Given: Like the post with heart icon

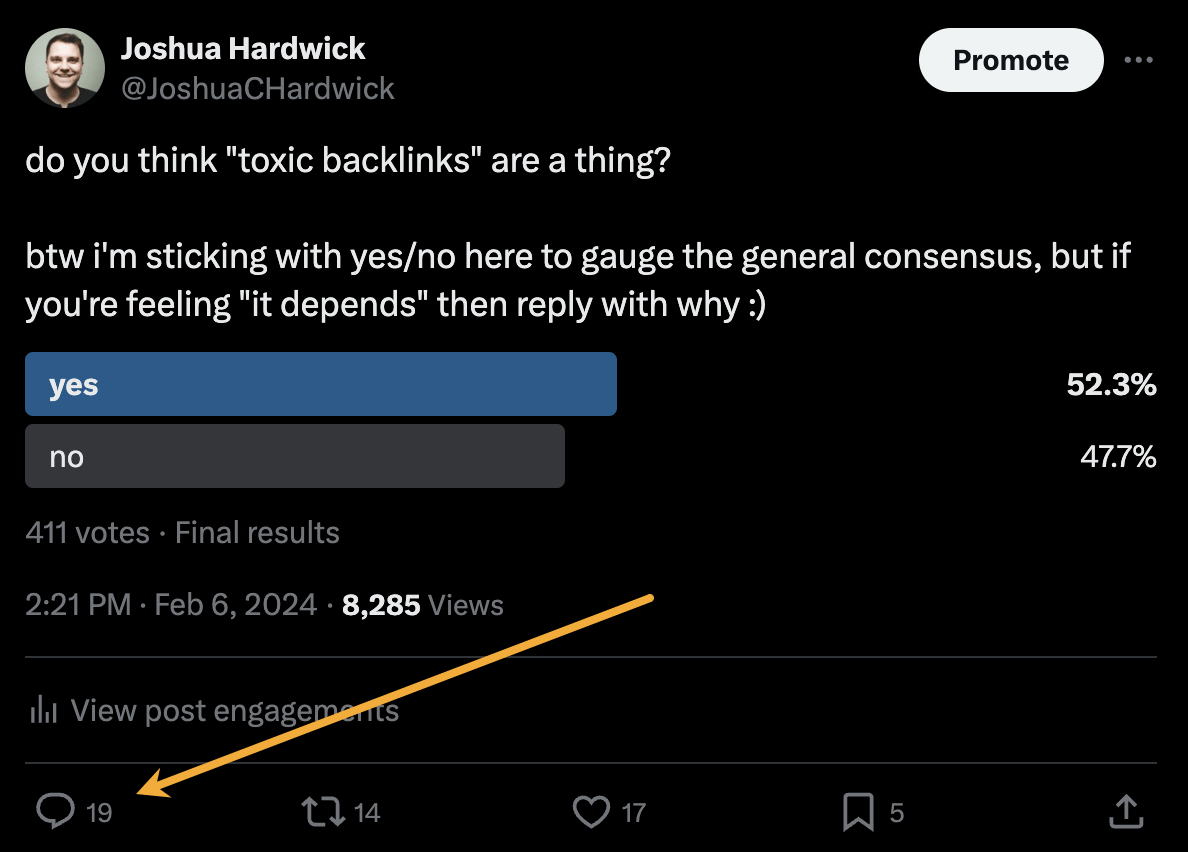Looking at the screenshot, I should click(x=591, y=812).
